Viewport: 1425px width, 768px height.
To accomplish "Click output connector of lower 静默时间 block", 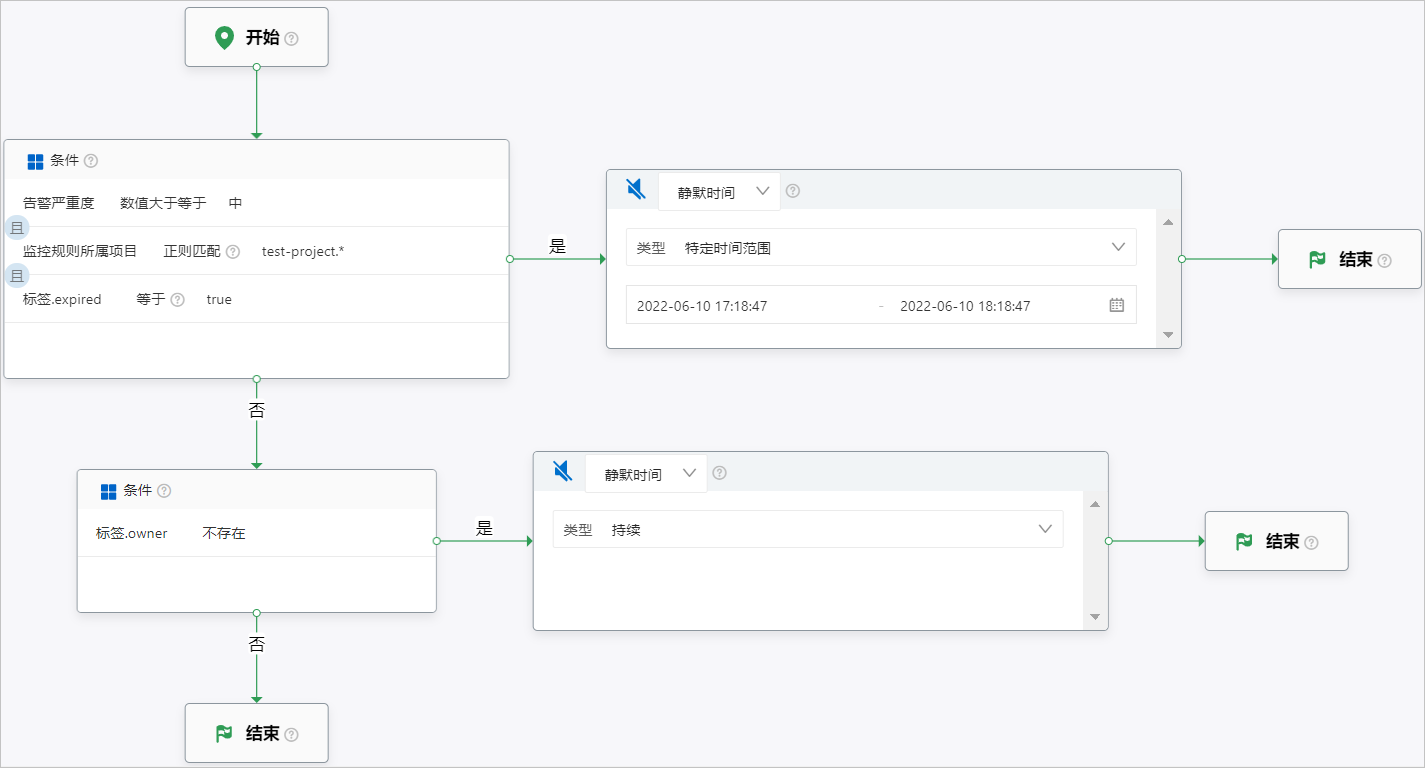I will point(1109,541).
